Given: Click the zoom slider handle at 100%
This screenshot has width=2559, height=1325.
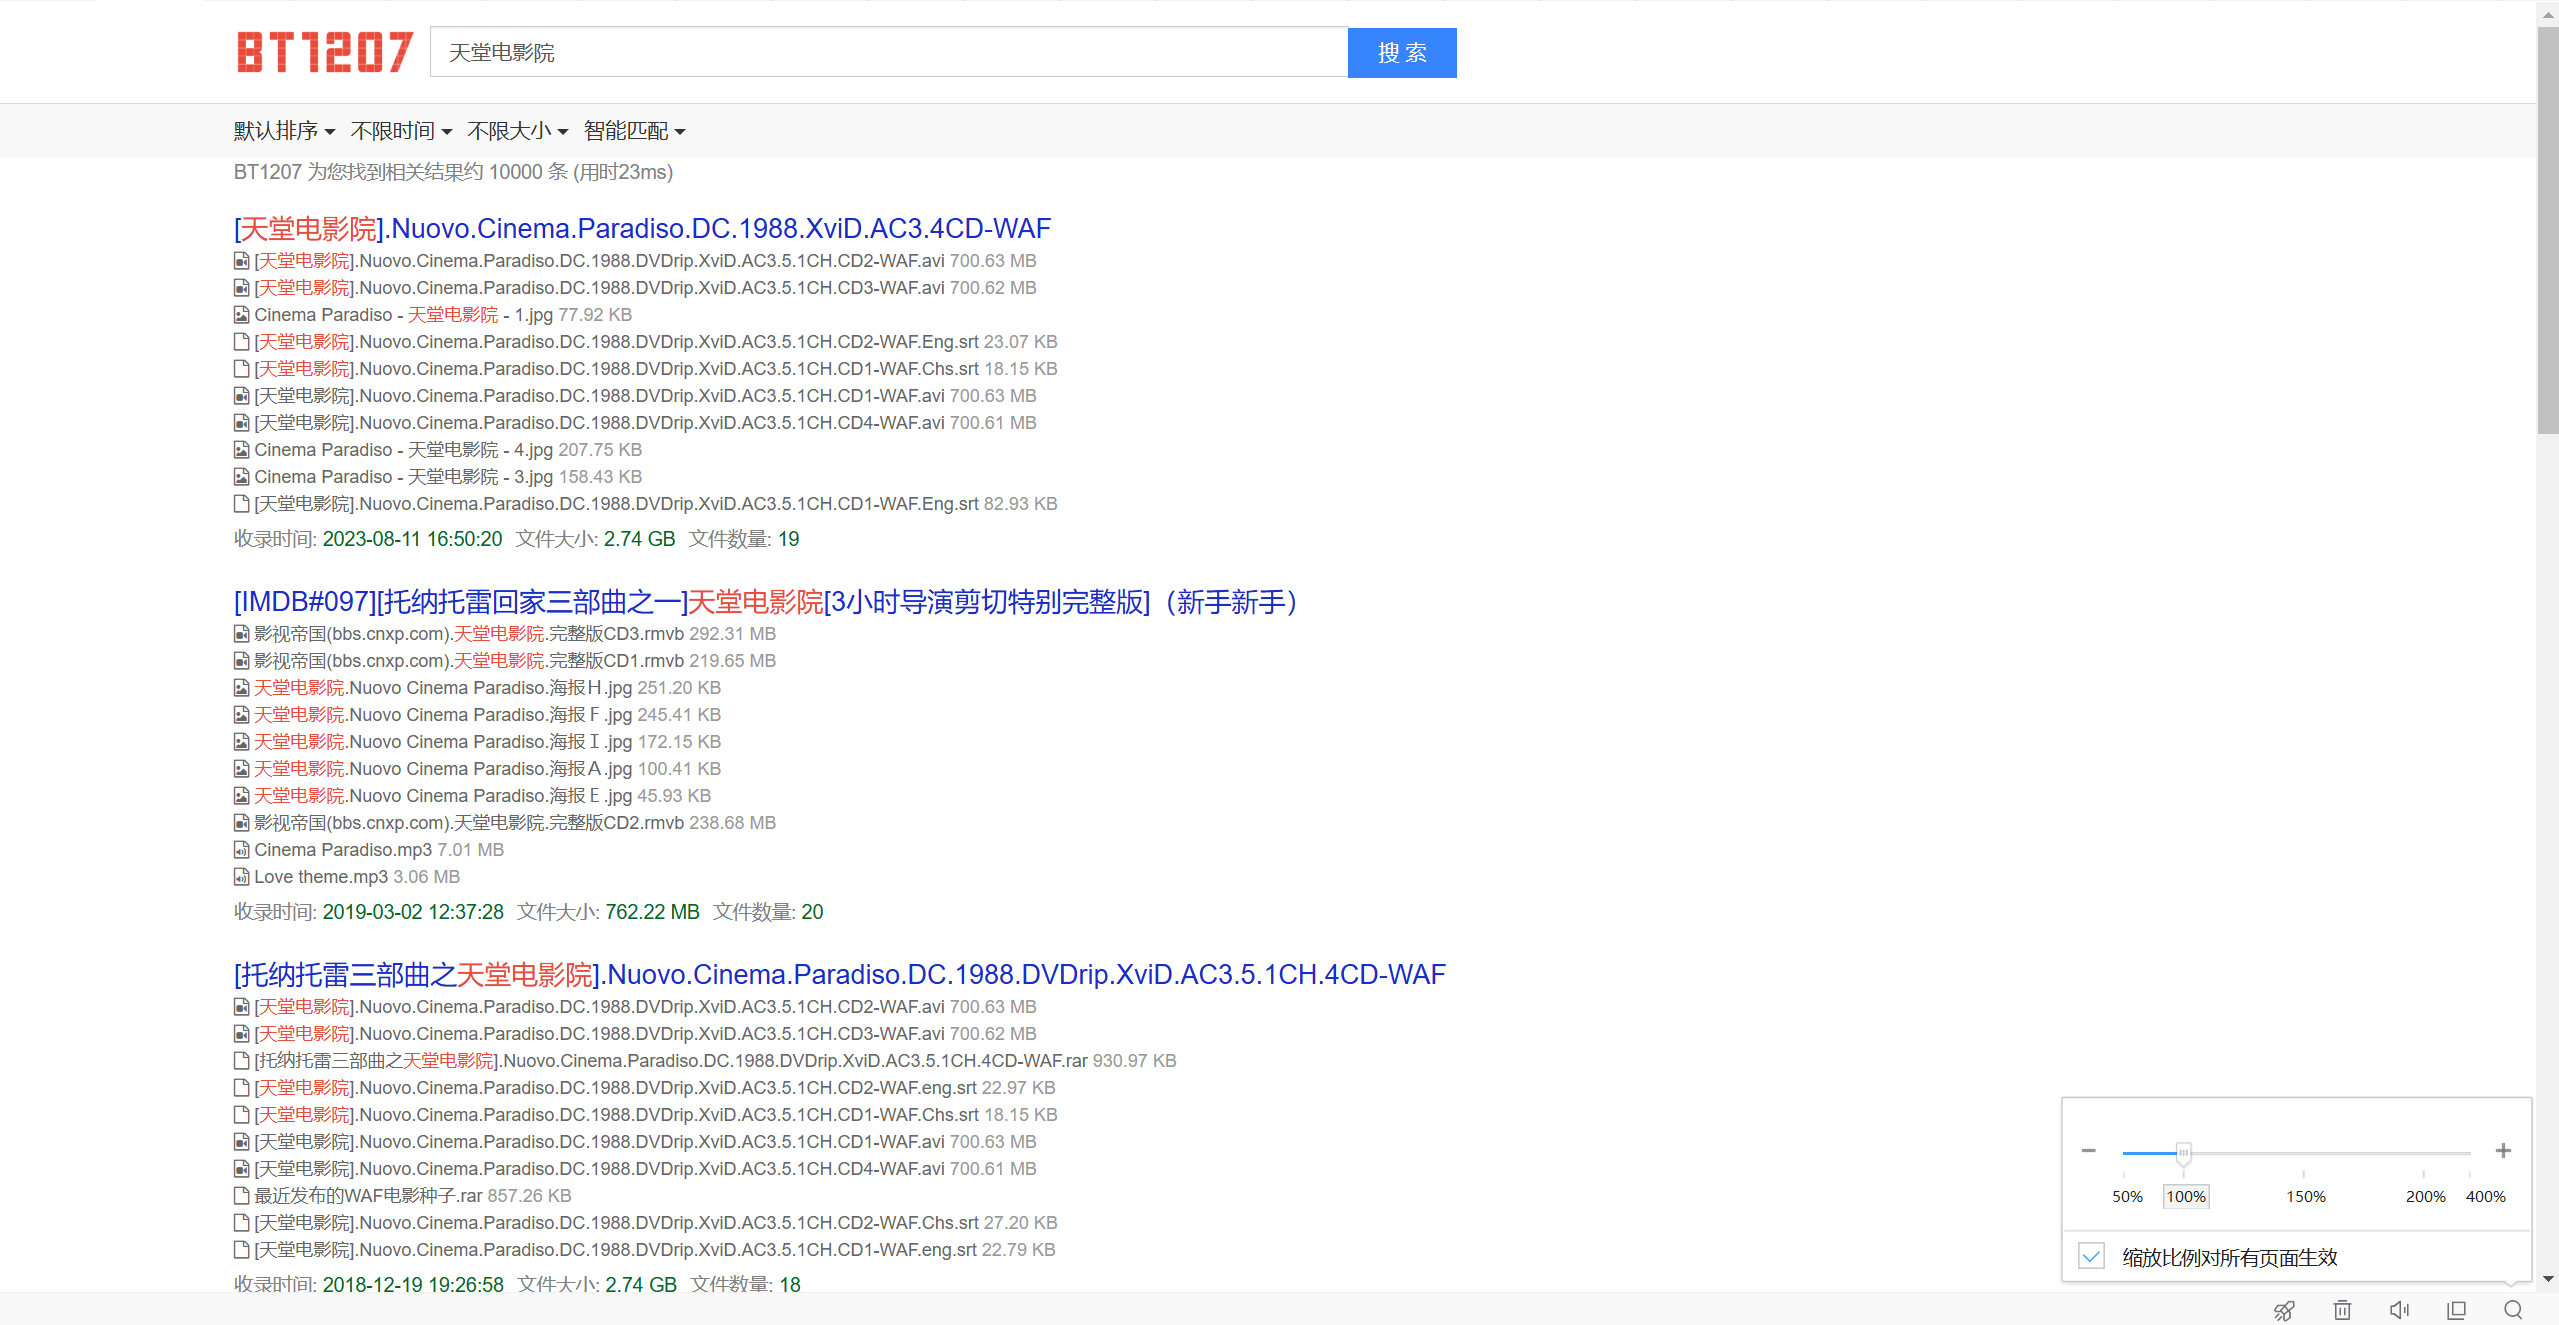Looking at the screenshot, I should (x=2183, y=1152).
